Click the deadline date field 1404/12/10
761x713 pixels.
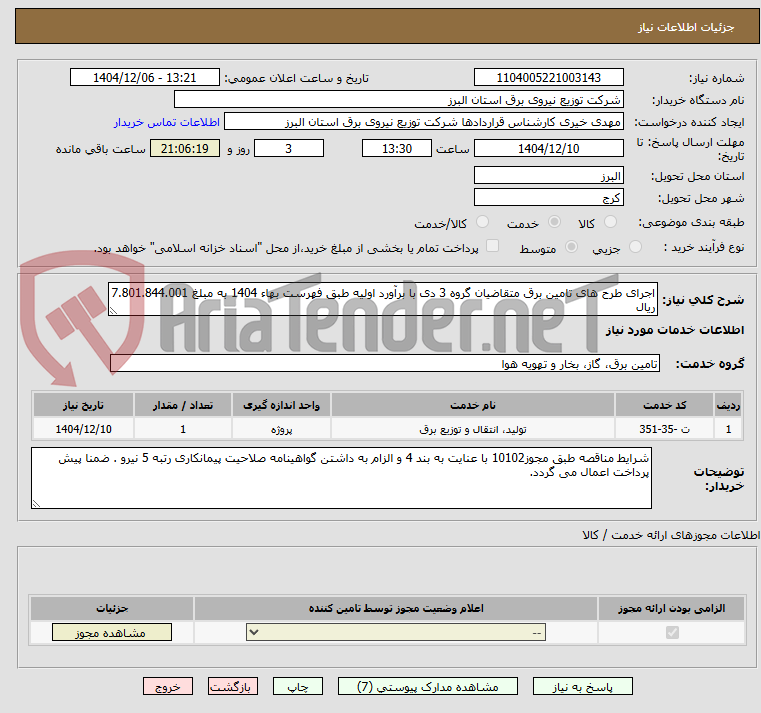(548, 149)
